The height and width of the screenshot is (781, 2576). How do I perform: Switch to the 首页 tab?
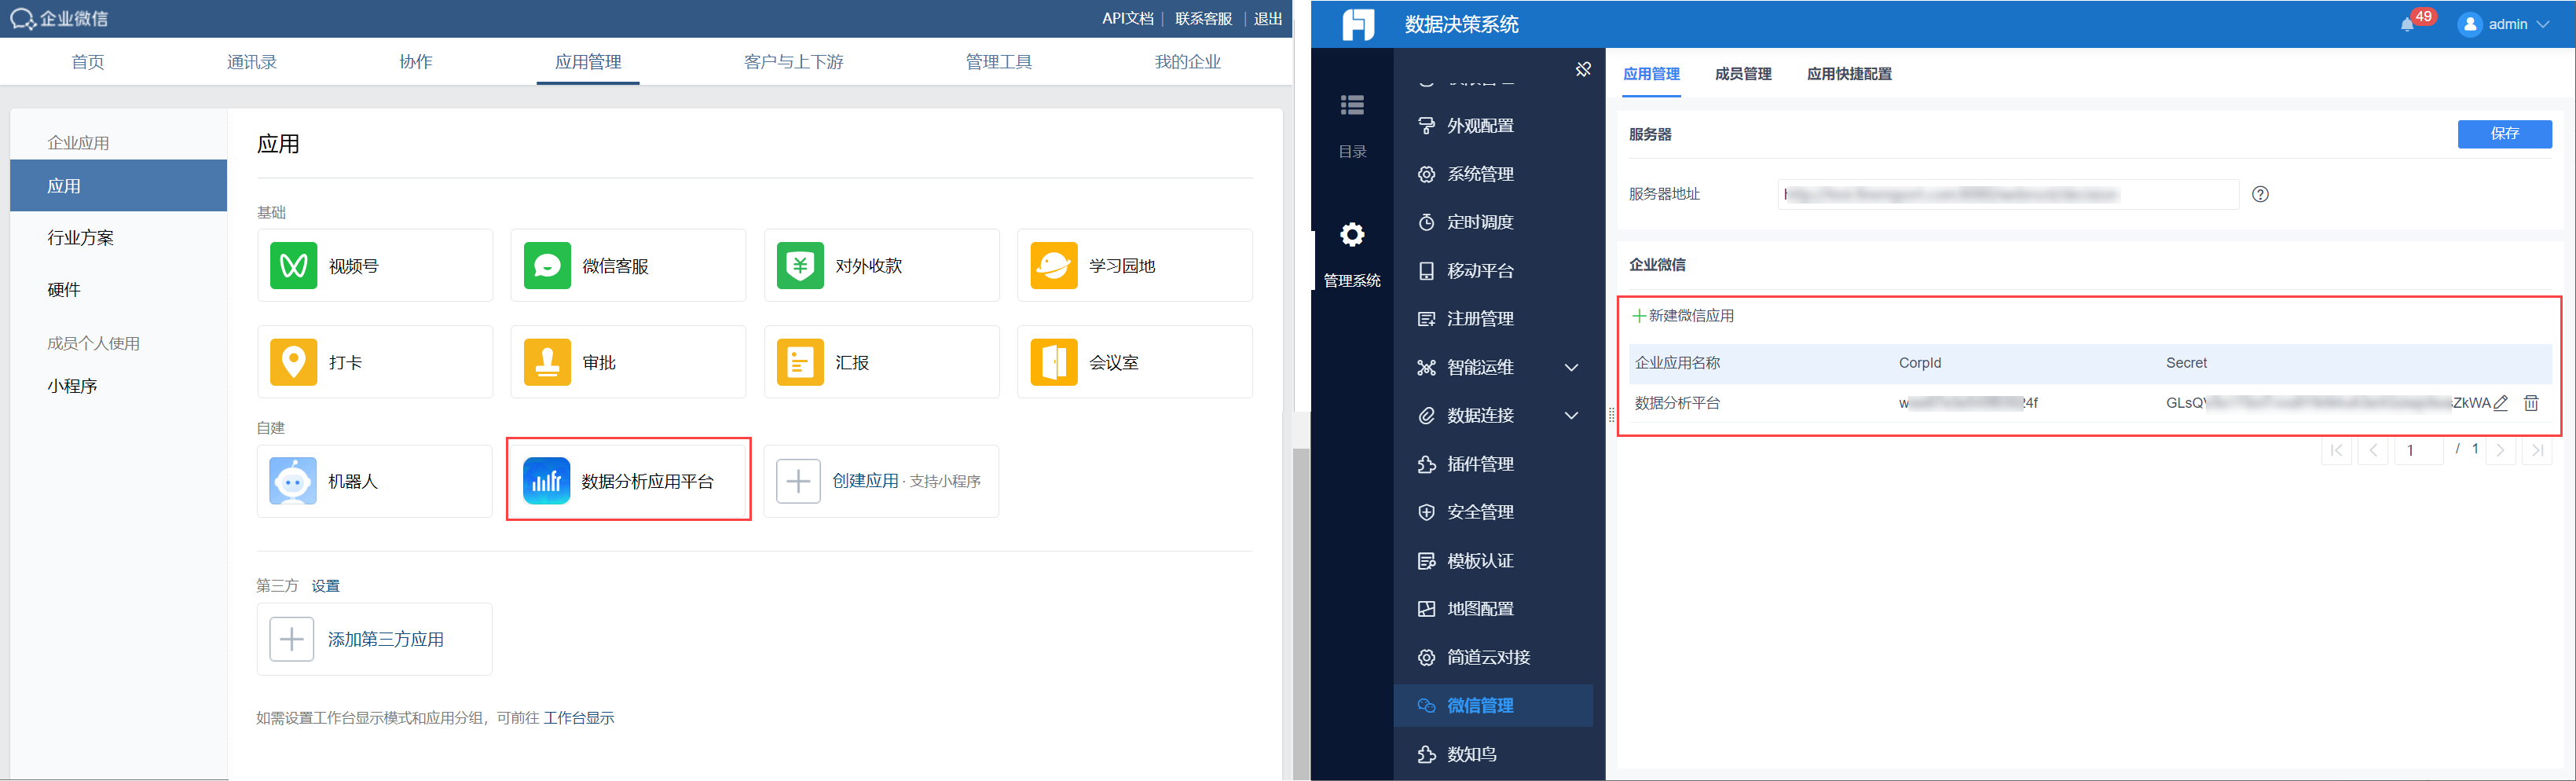click(88, 62)
